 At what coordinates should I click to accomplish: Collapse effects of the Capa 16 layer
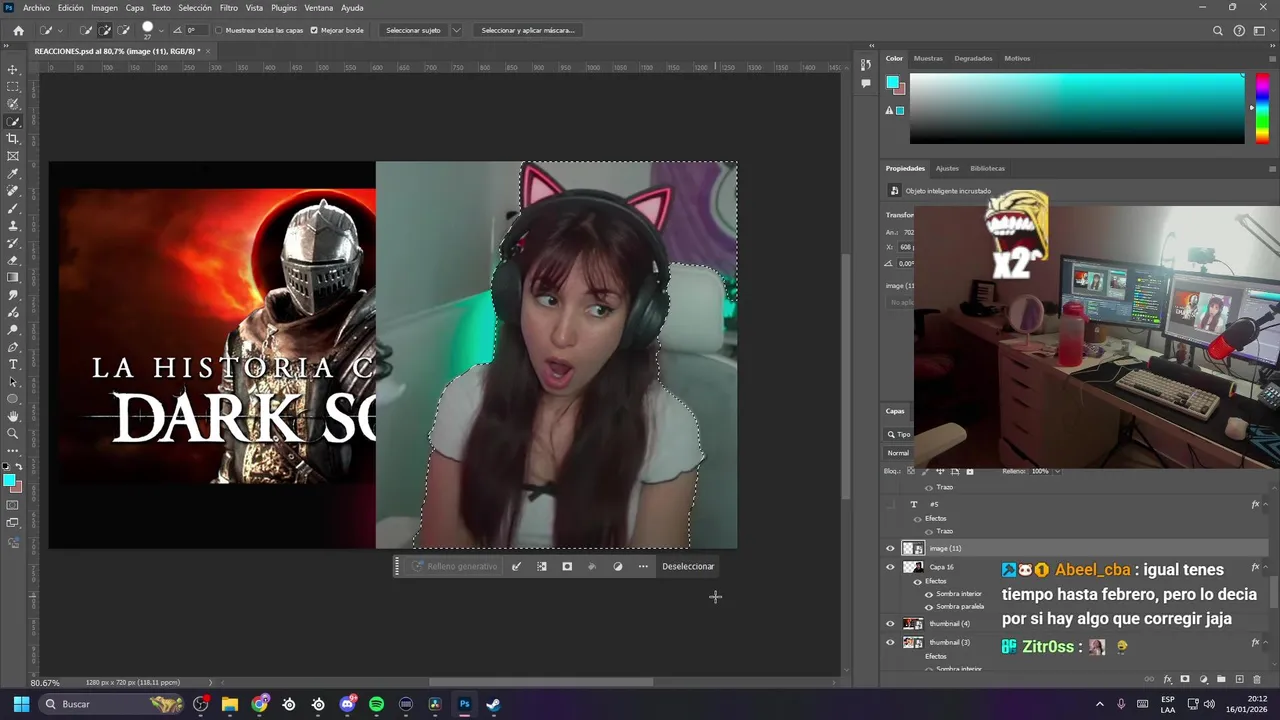(1267, 567)
